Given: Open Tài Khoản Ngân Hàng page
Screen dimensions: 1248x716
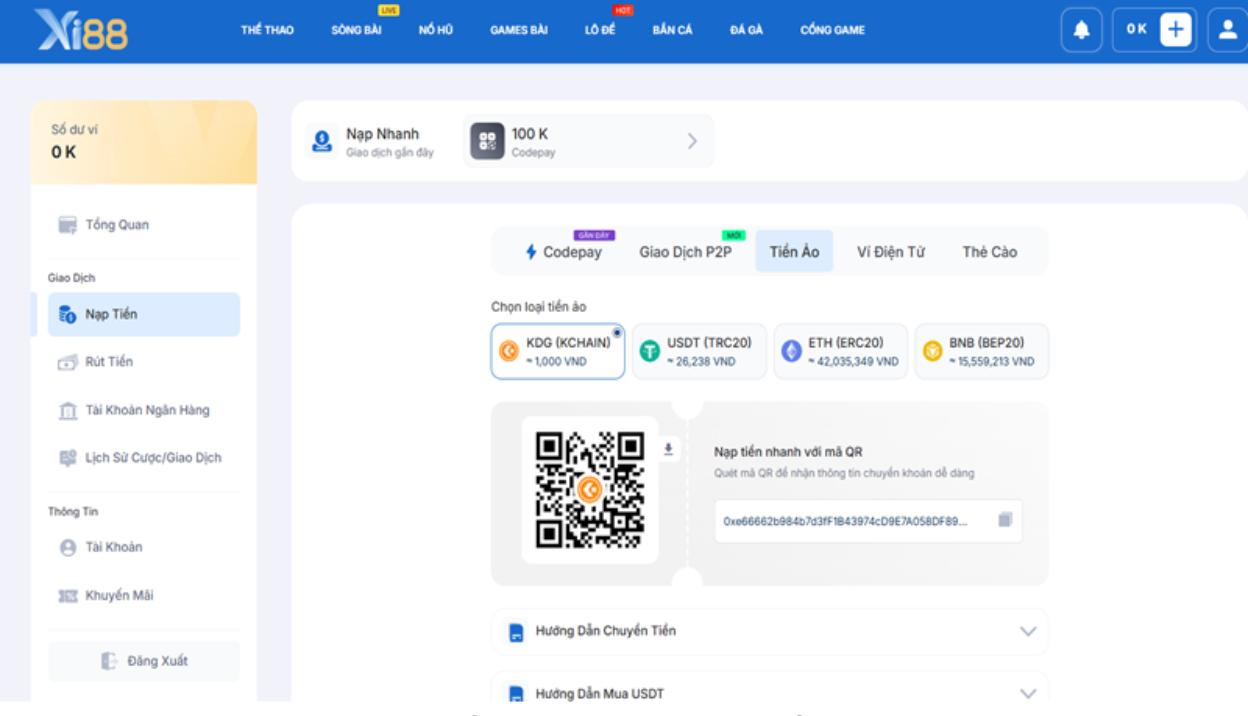Looking at the screenshot, I should [x=144, y=410].
